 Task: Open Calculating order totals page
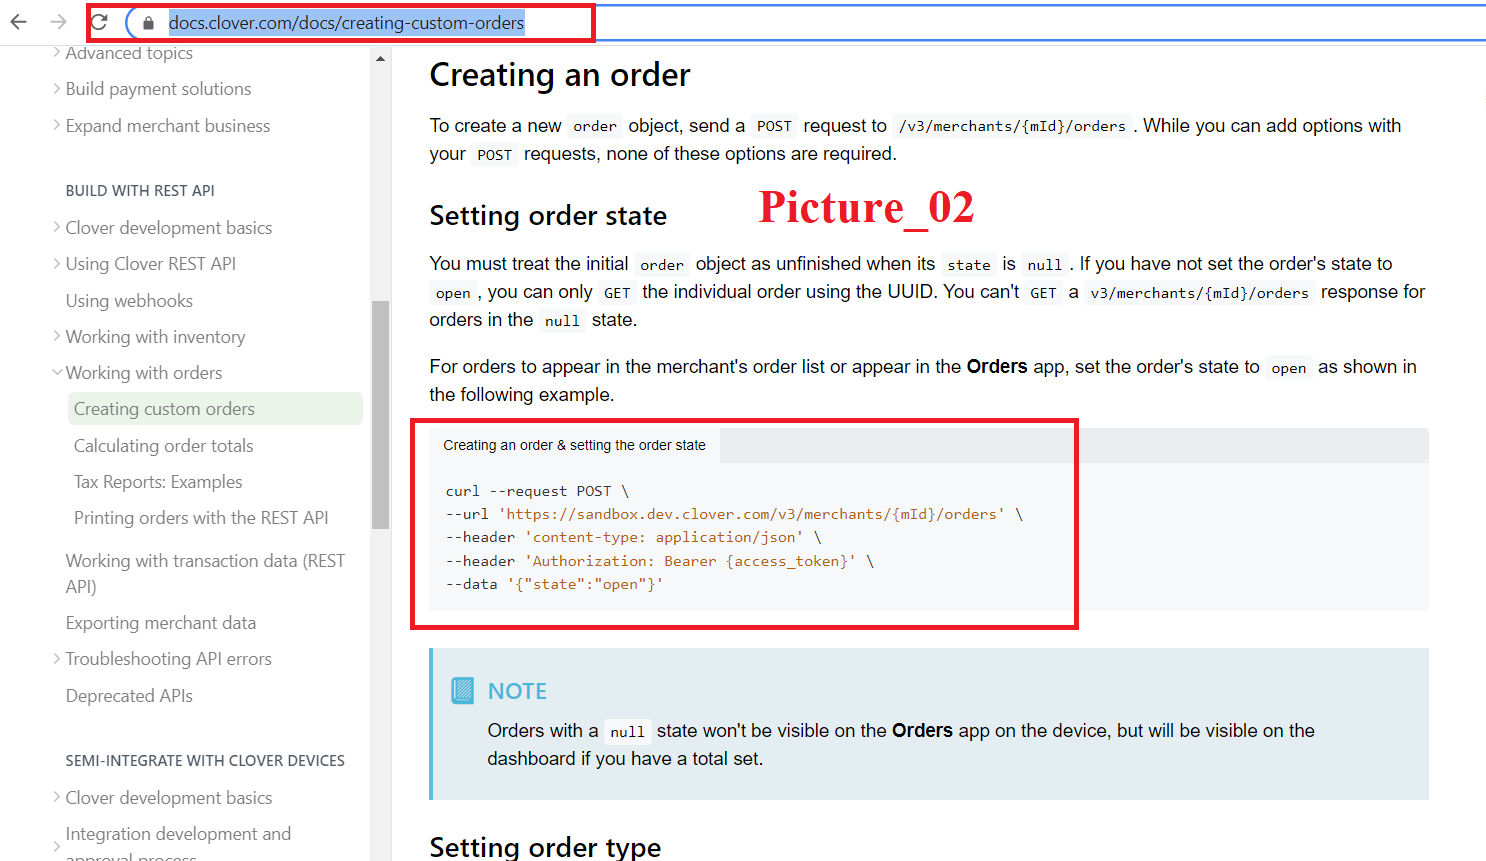163,446
